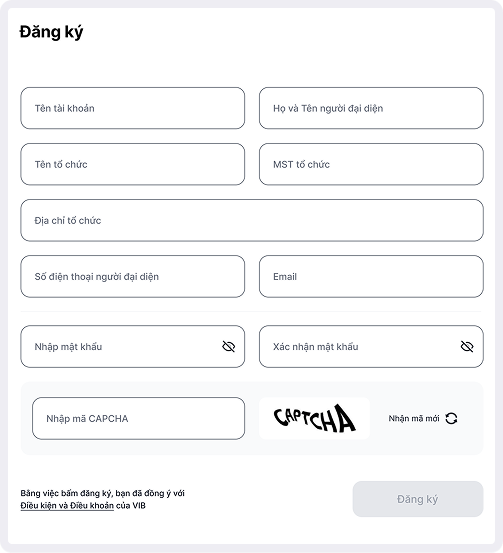This screenshot has width=503, height=553.
Task: Click the Nhập mã CAPCHA input
Action: tap(138, 419)
